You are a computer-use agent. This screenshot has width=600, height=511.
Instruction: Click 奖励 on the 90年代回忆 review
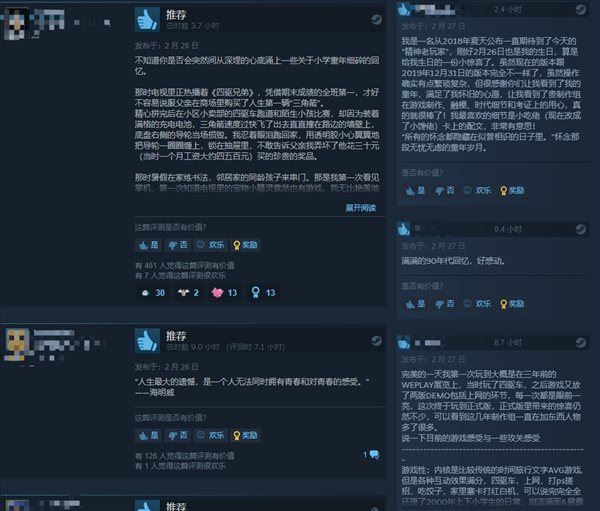[512, 304]
